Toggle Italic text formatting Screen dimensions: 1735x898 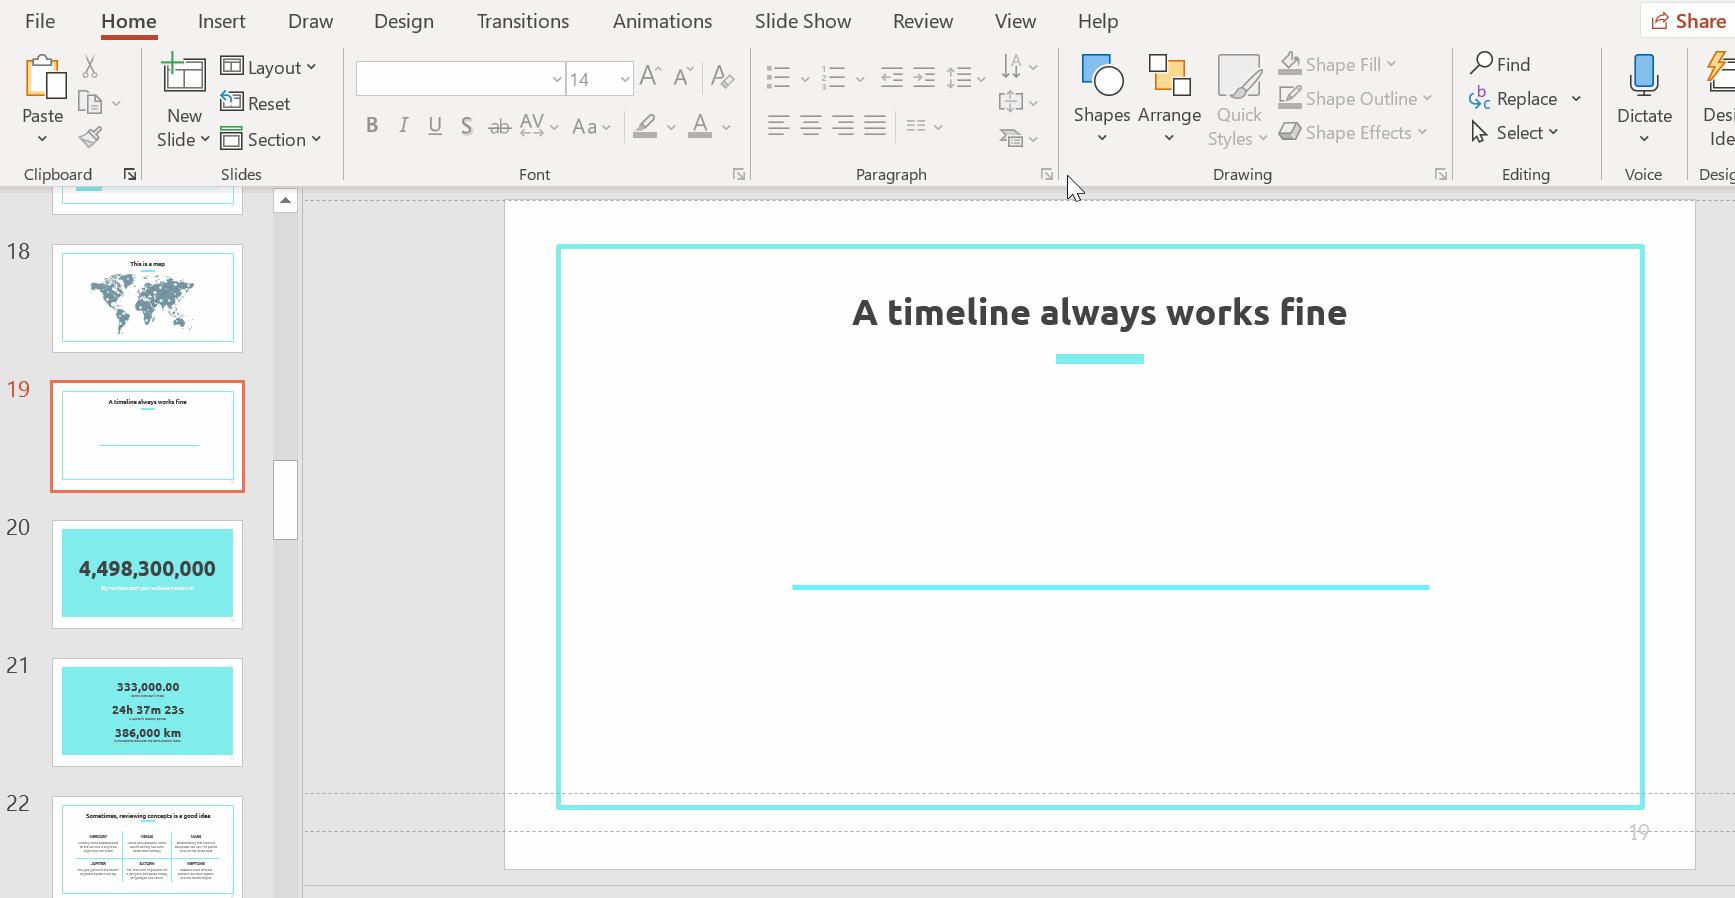[x=404, y=126]
